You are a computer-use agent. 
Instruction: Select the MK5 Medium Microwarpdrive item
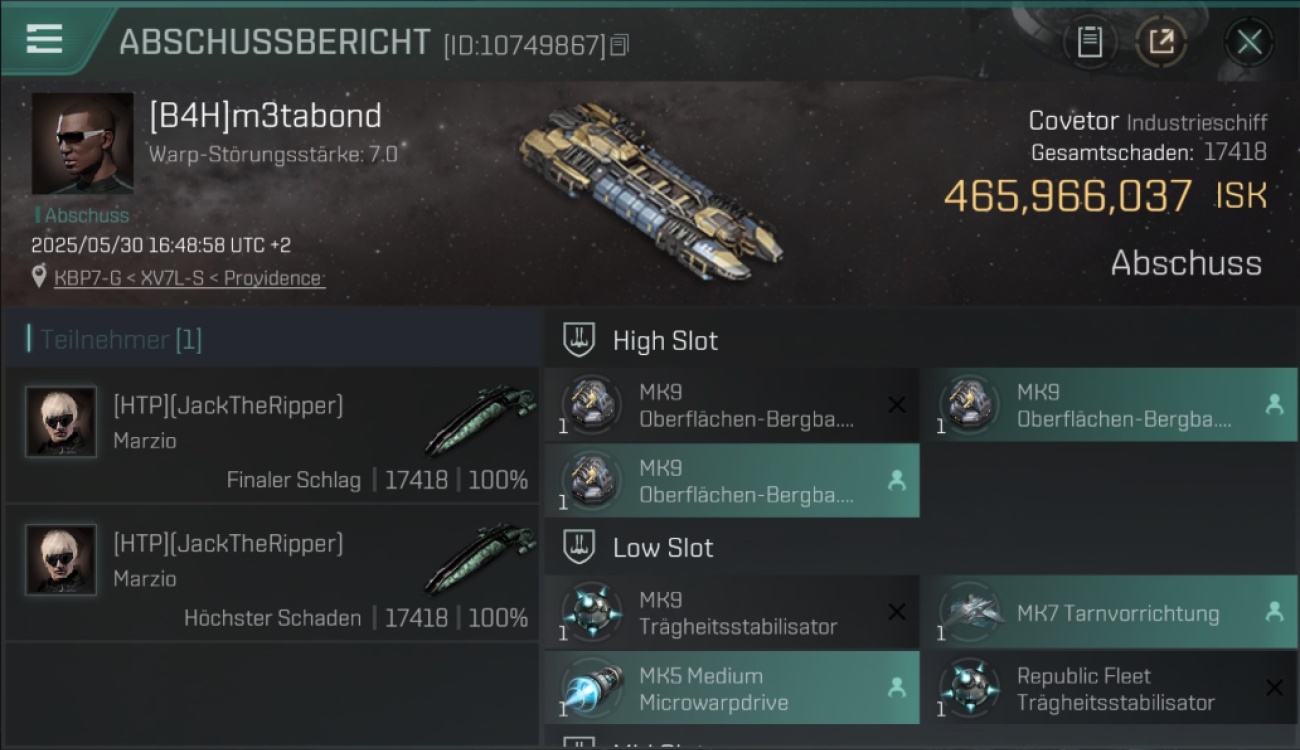point(732,688)
